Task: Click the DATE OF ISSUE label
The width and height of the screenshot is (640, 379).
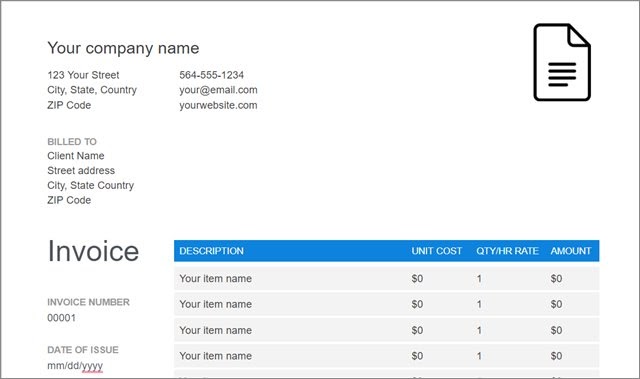Action: (x=83, y=350)
